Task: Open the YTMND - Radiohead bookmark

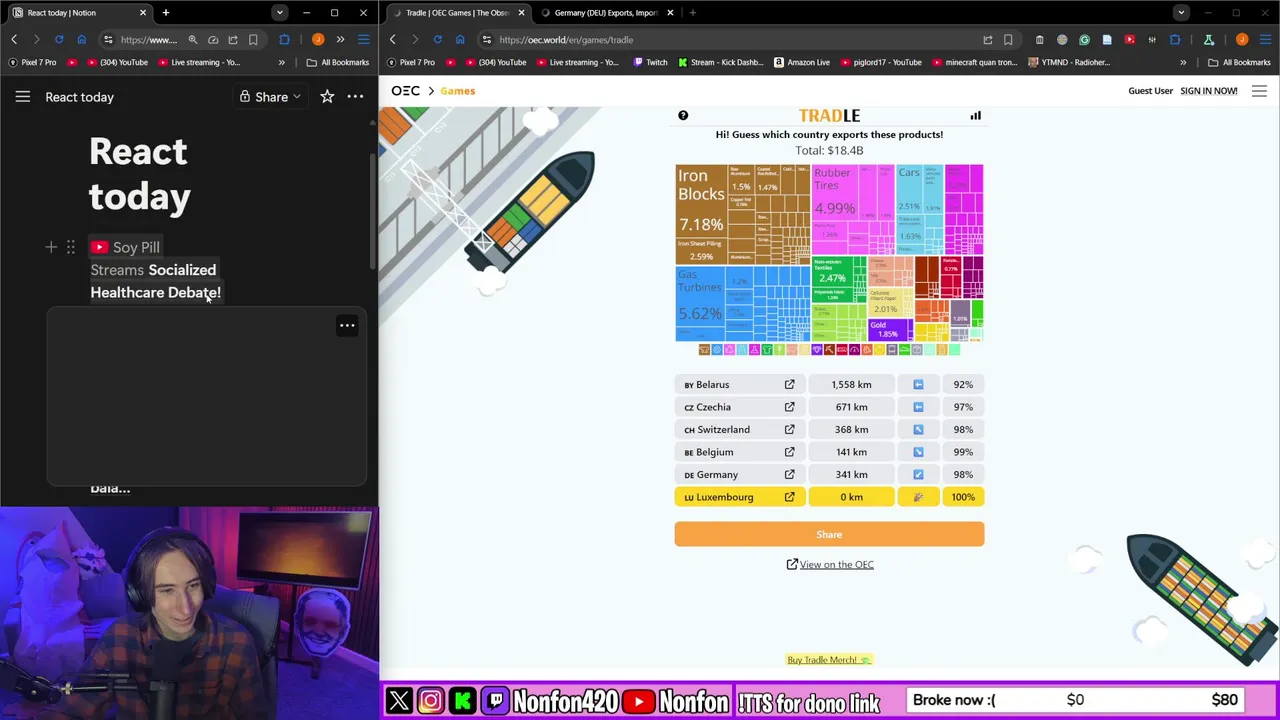Action: (1068, 62)
